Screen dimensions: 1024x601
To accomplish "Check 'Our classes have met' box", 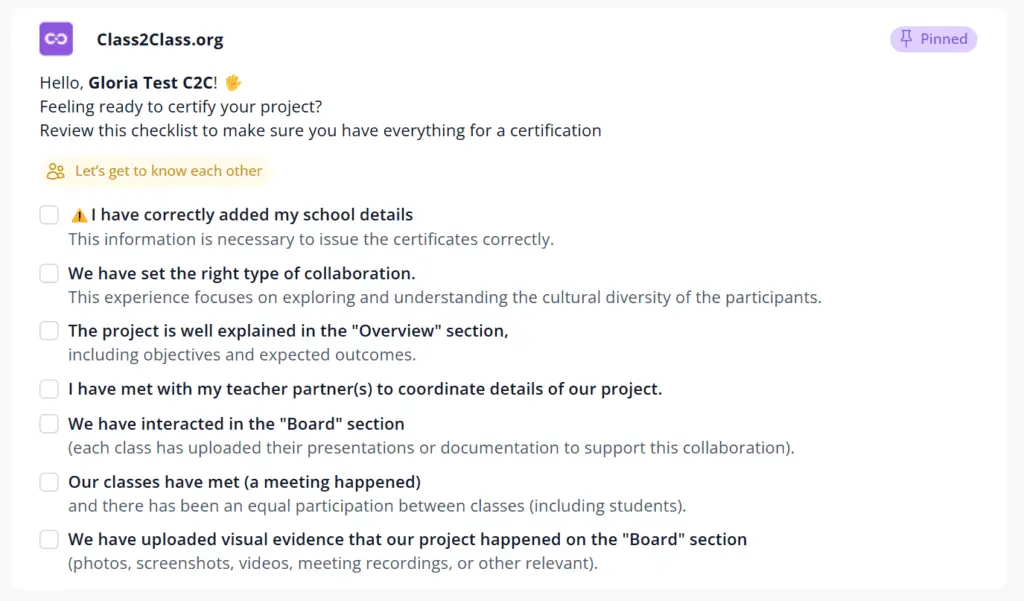I will [x=49, y=482].
